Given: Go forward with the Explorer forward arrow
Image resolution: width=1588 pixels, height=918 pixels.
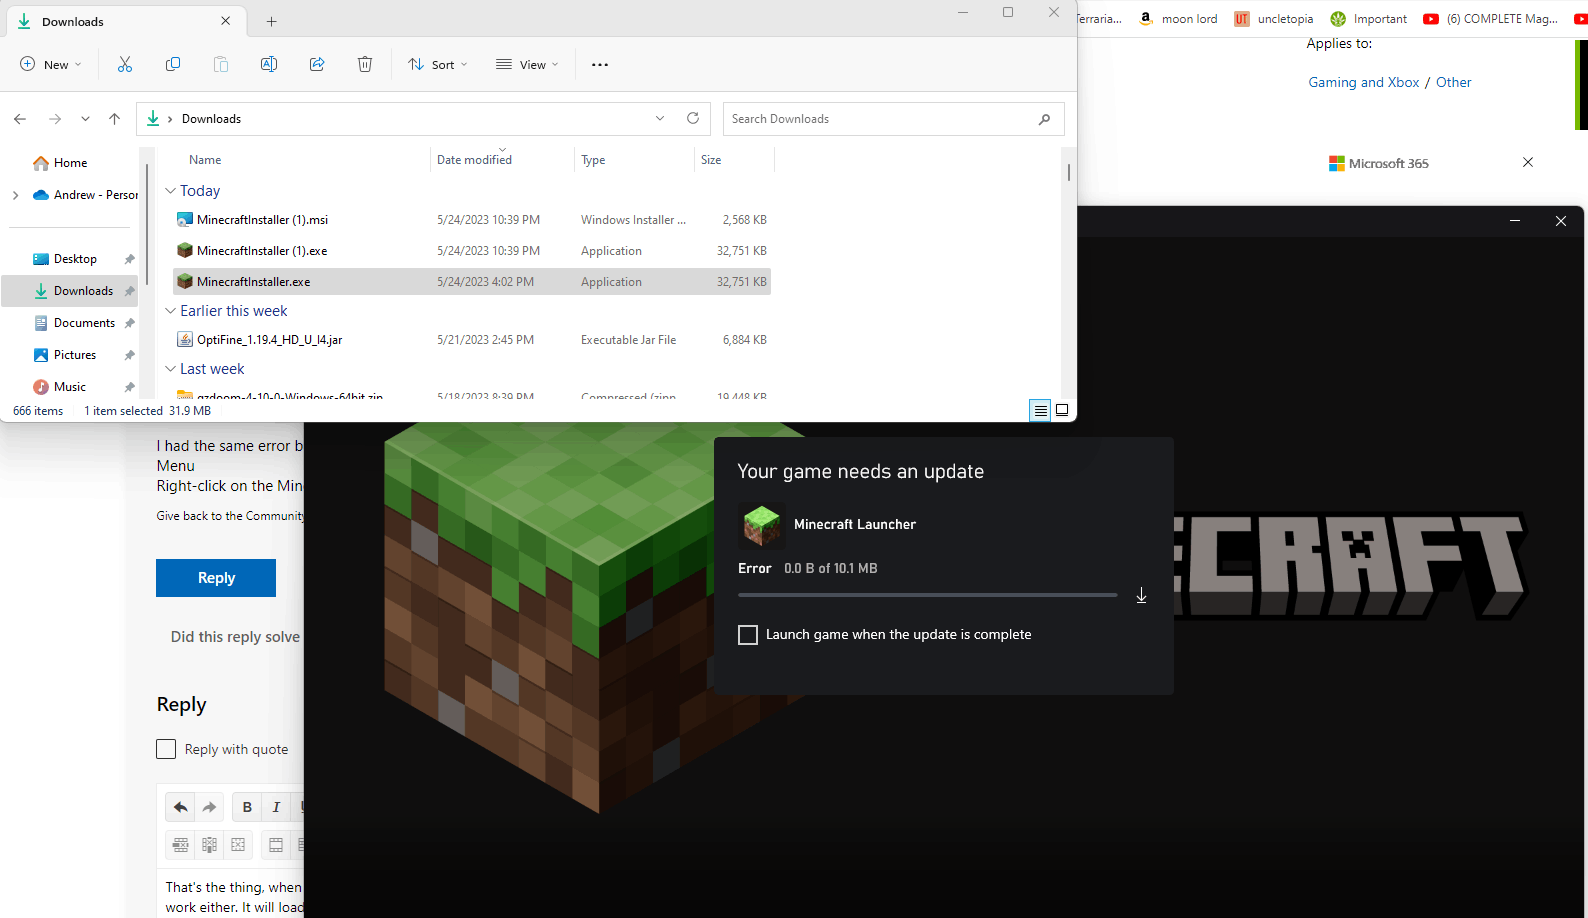Looking at the screenshot, I should 55,119.
